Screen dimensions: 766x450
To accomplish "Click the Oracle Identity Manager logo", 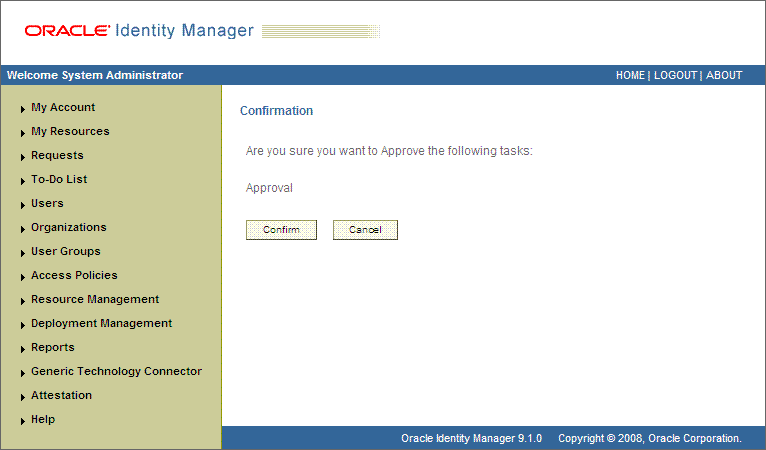I will coord(139,31).
